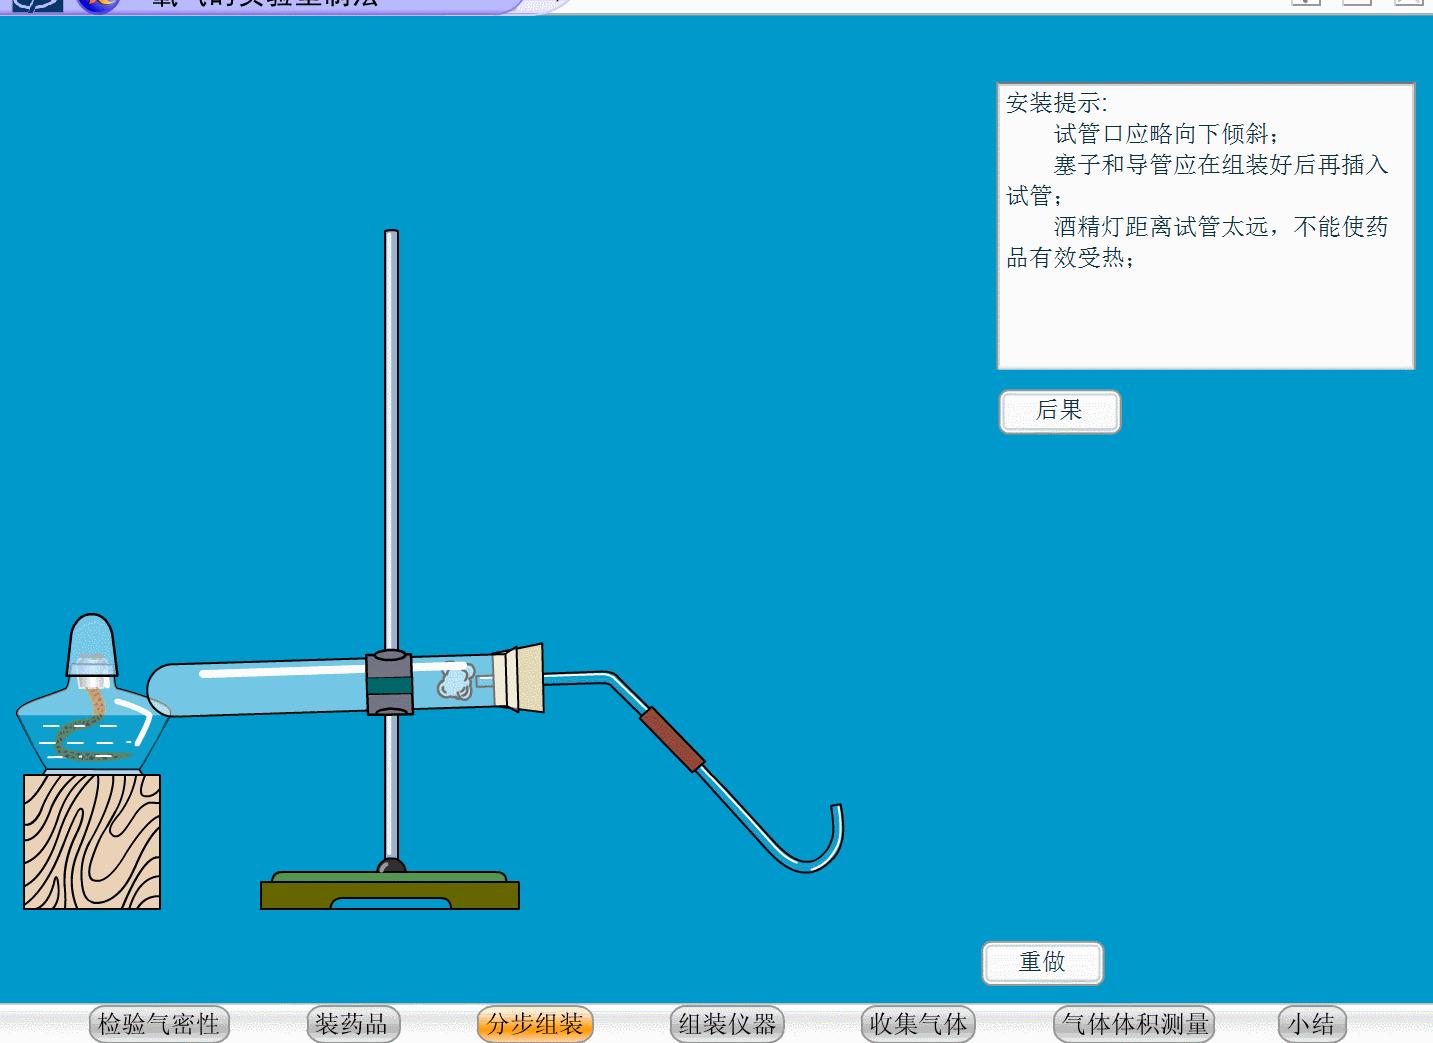Viewport: 1433px width, 1043px height.
Task: Click the hint line starting 塞子和导管
Action: click(1198, 180)
